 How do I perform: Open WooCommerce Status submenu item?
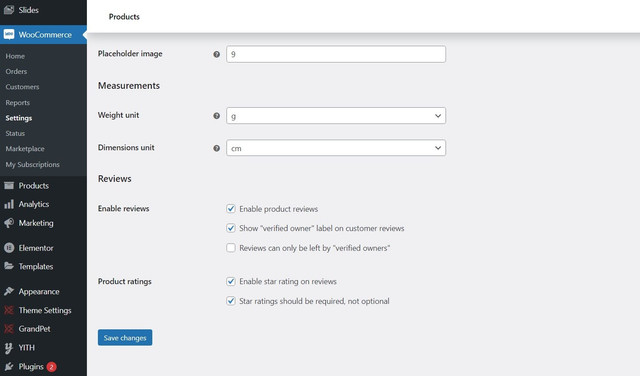coord(15,133)
